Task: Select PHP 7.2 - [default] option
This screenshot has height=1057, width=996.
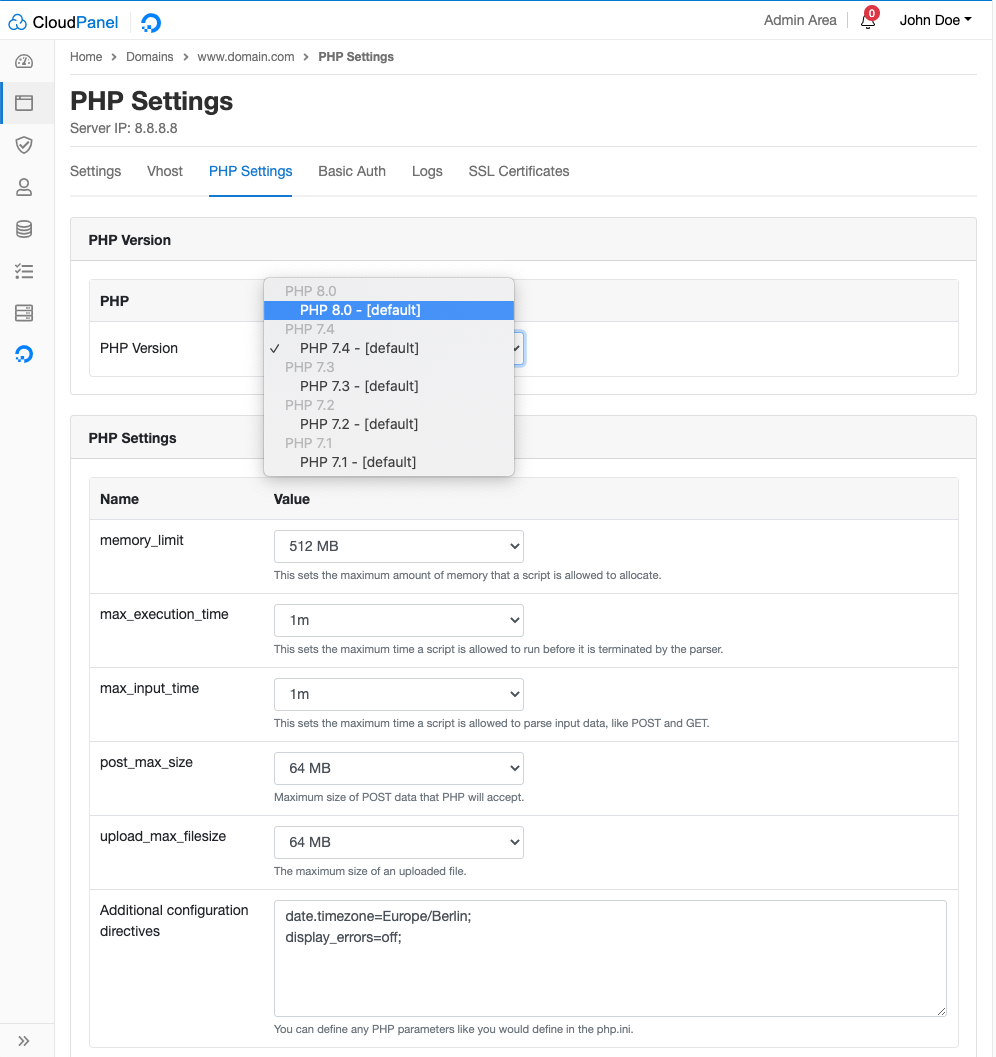Action: 389,424
